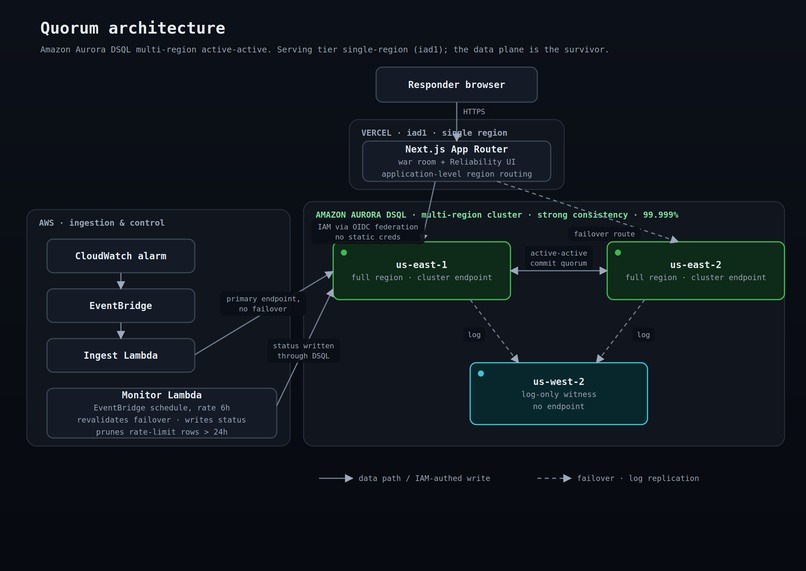
Task: Click the 'failover route' label
Action: click(604, 234)
